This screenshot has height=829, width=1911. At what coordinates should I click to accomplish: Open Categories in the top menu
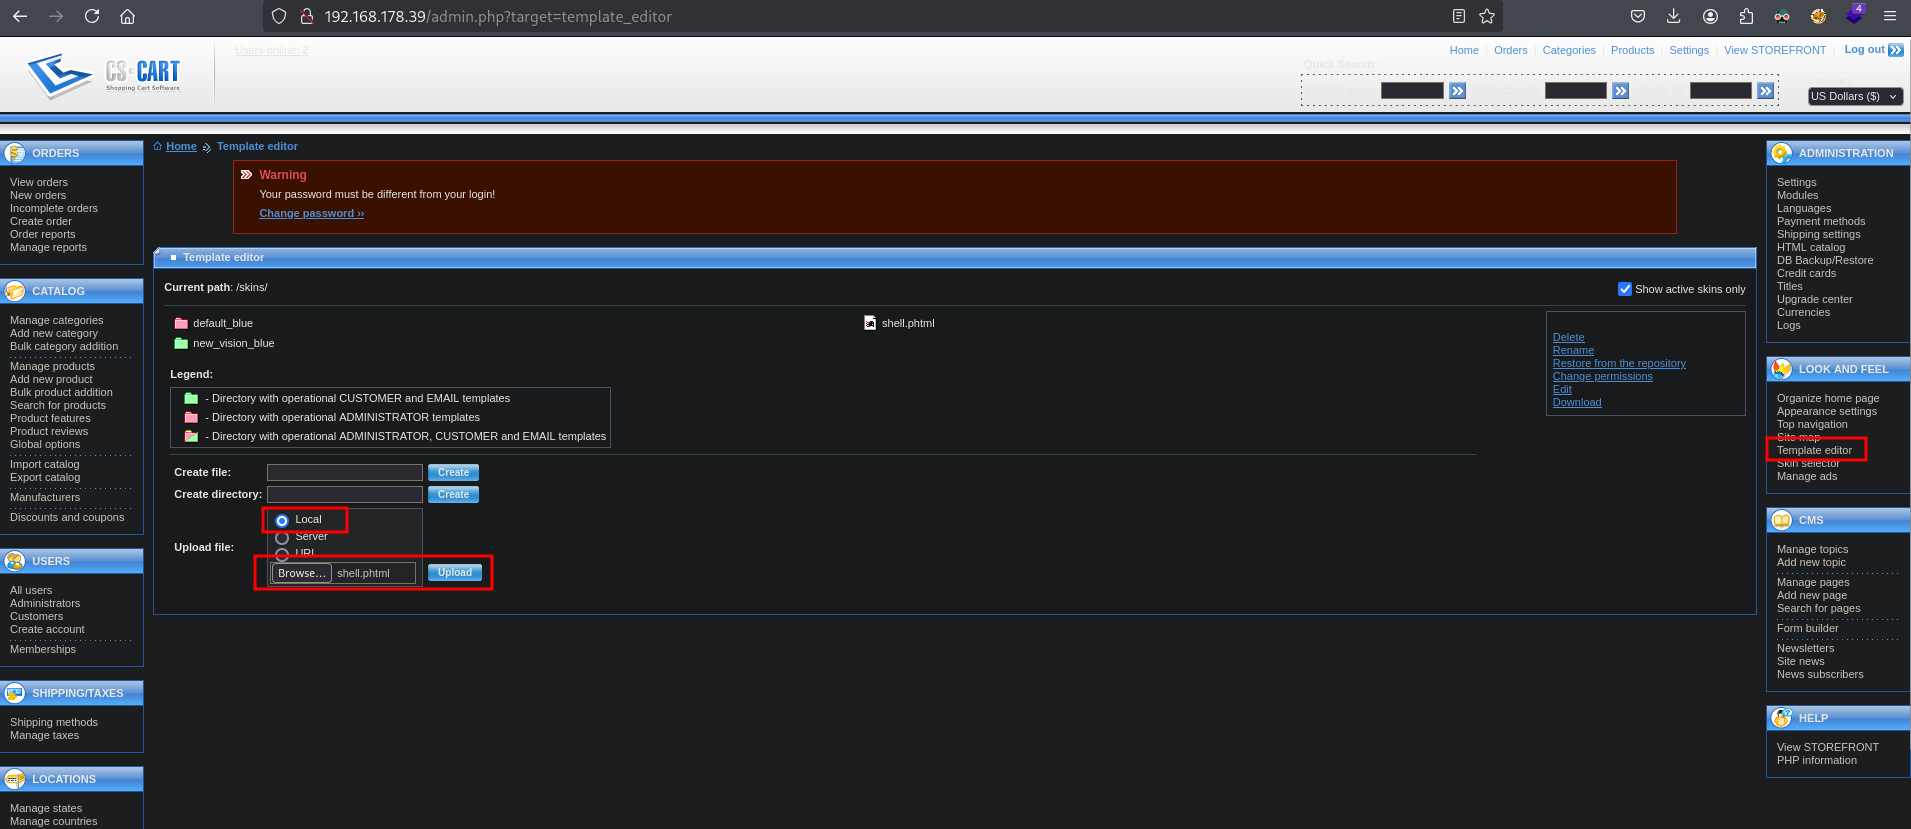(1568, 50)
